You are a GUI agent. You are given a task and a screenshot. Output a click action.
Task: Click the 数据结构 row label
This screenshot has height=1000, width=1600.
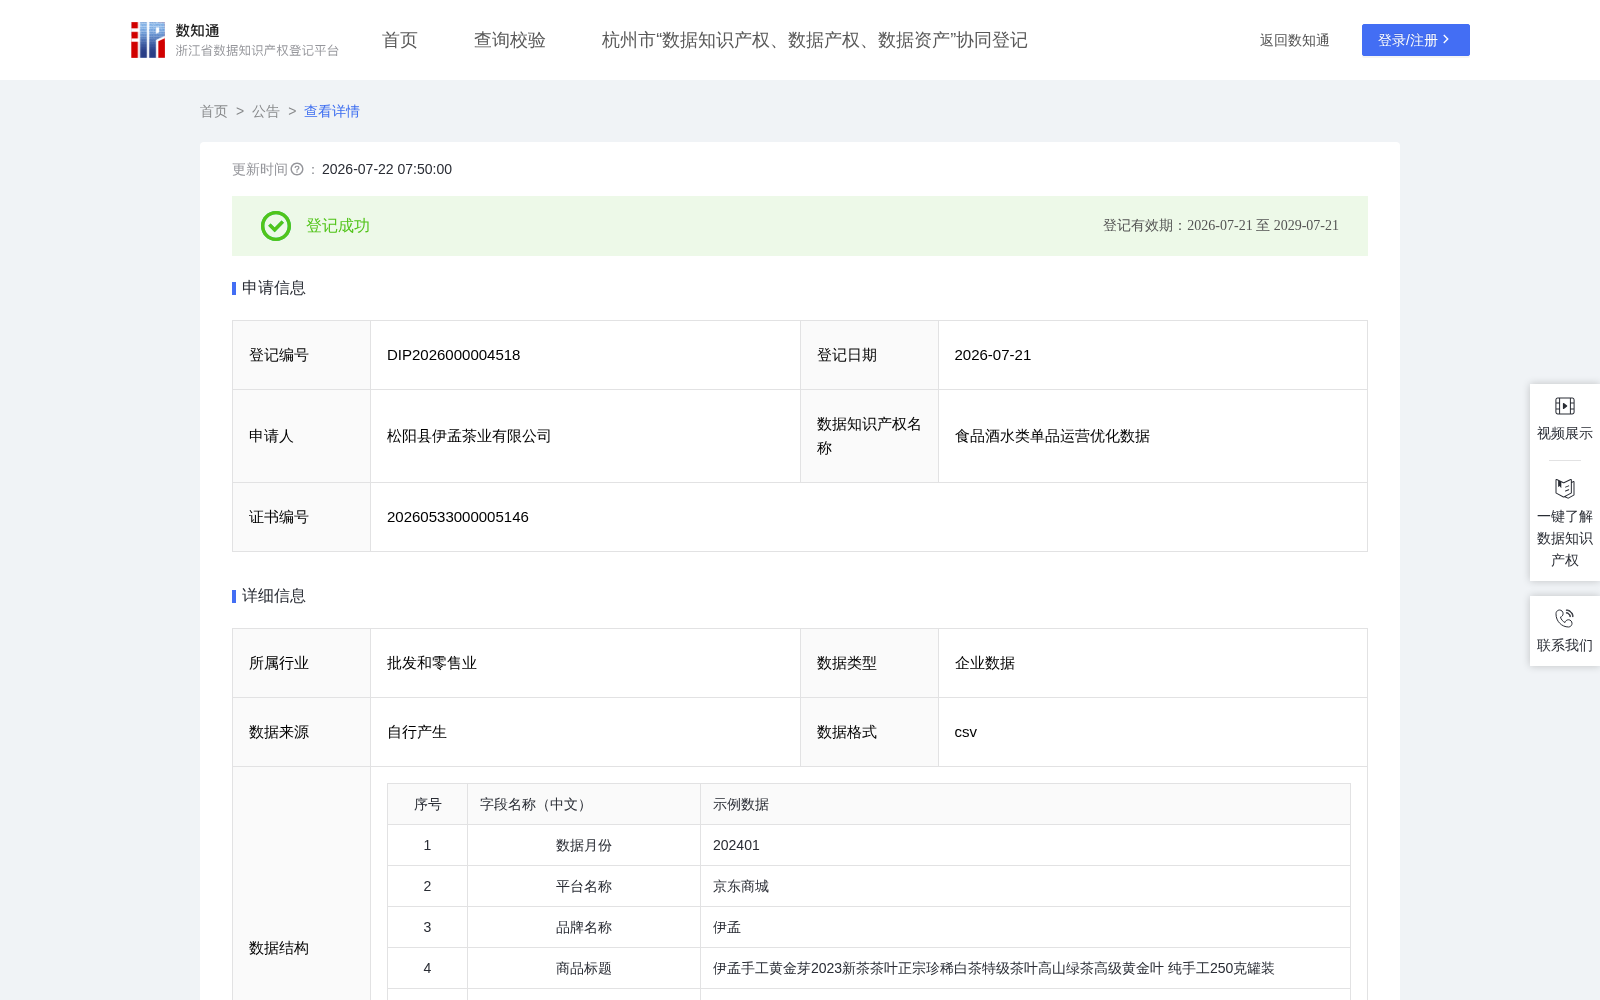pyautogui.click(x=279, y=948)
